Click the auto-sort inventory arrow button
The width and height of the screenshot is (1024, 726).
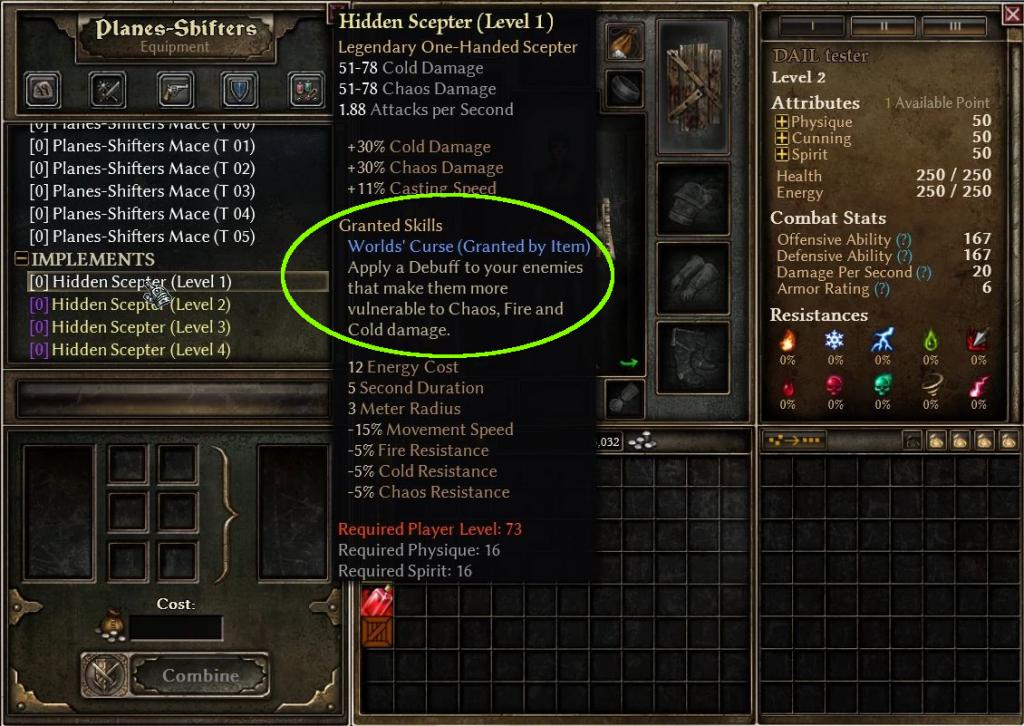point(793,441)
